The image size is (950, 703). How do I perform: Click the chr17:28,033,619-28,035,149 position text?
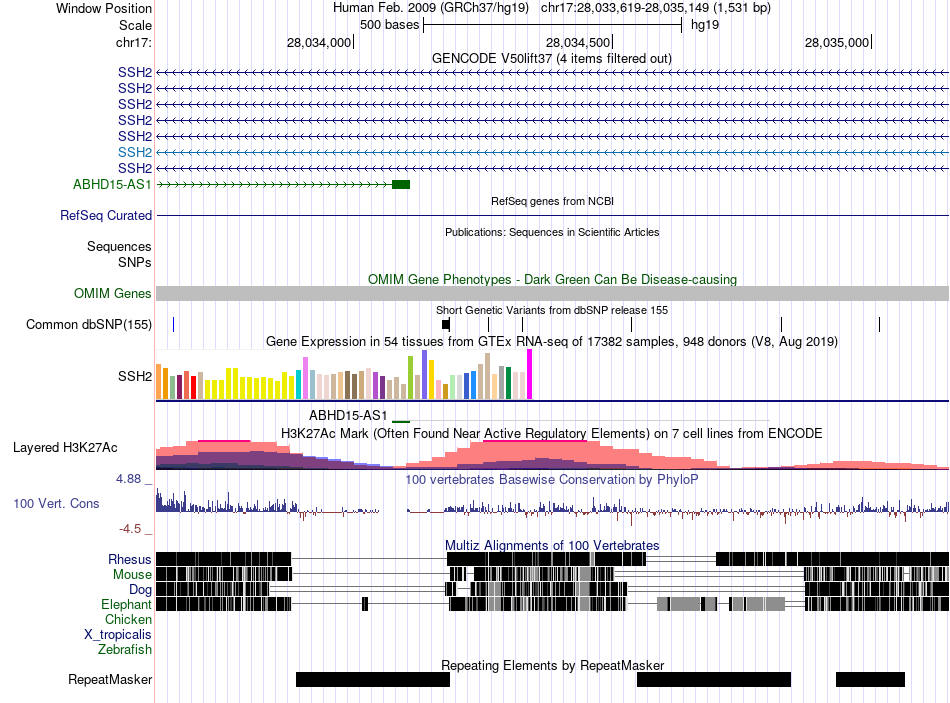[656, 8]
